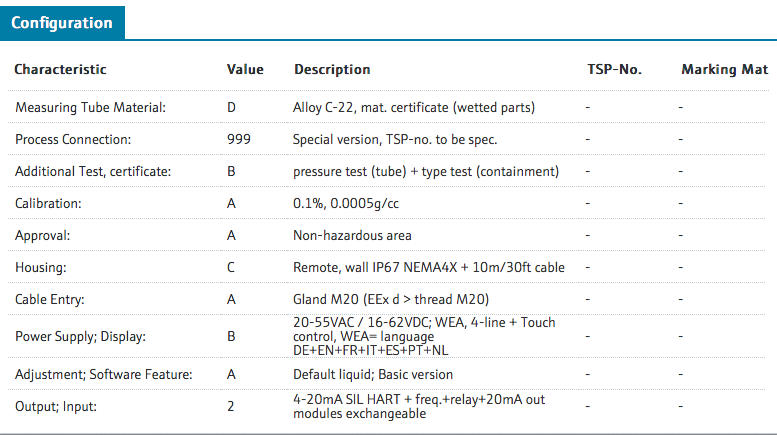Select the Measuring Tube Material row label

91,108
